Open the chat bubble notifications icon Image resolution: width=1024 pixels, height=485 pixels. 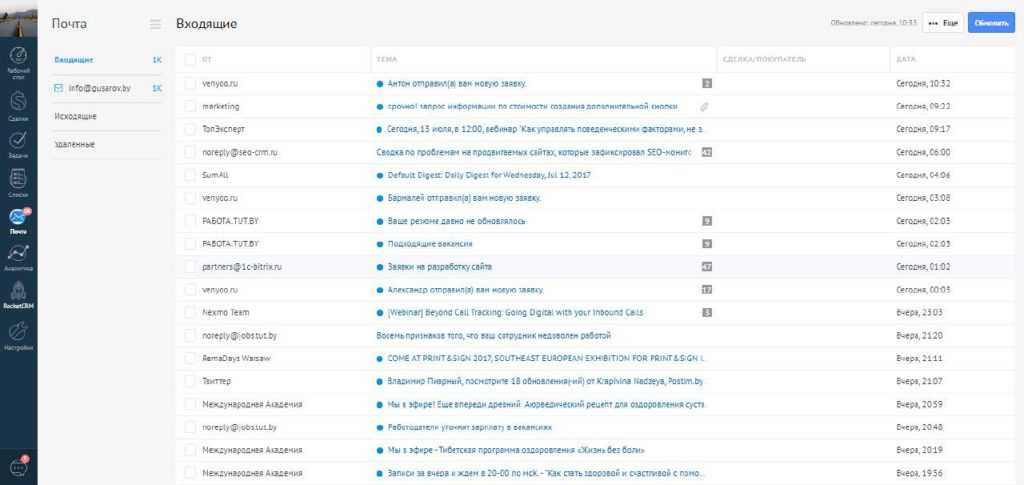pos(18,466)
